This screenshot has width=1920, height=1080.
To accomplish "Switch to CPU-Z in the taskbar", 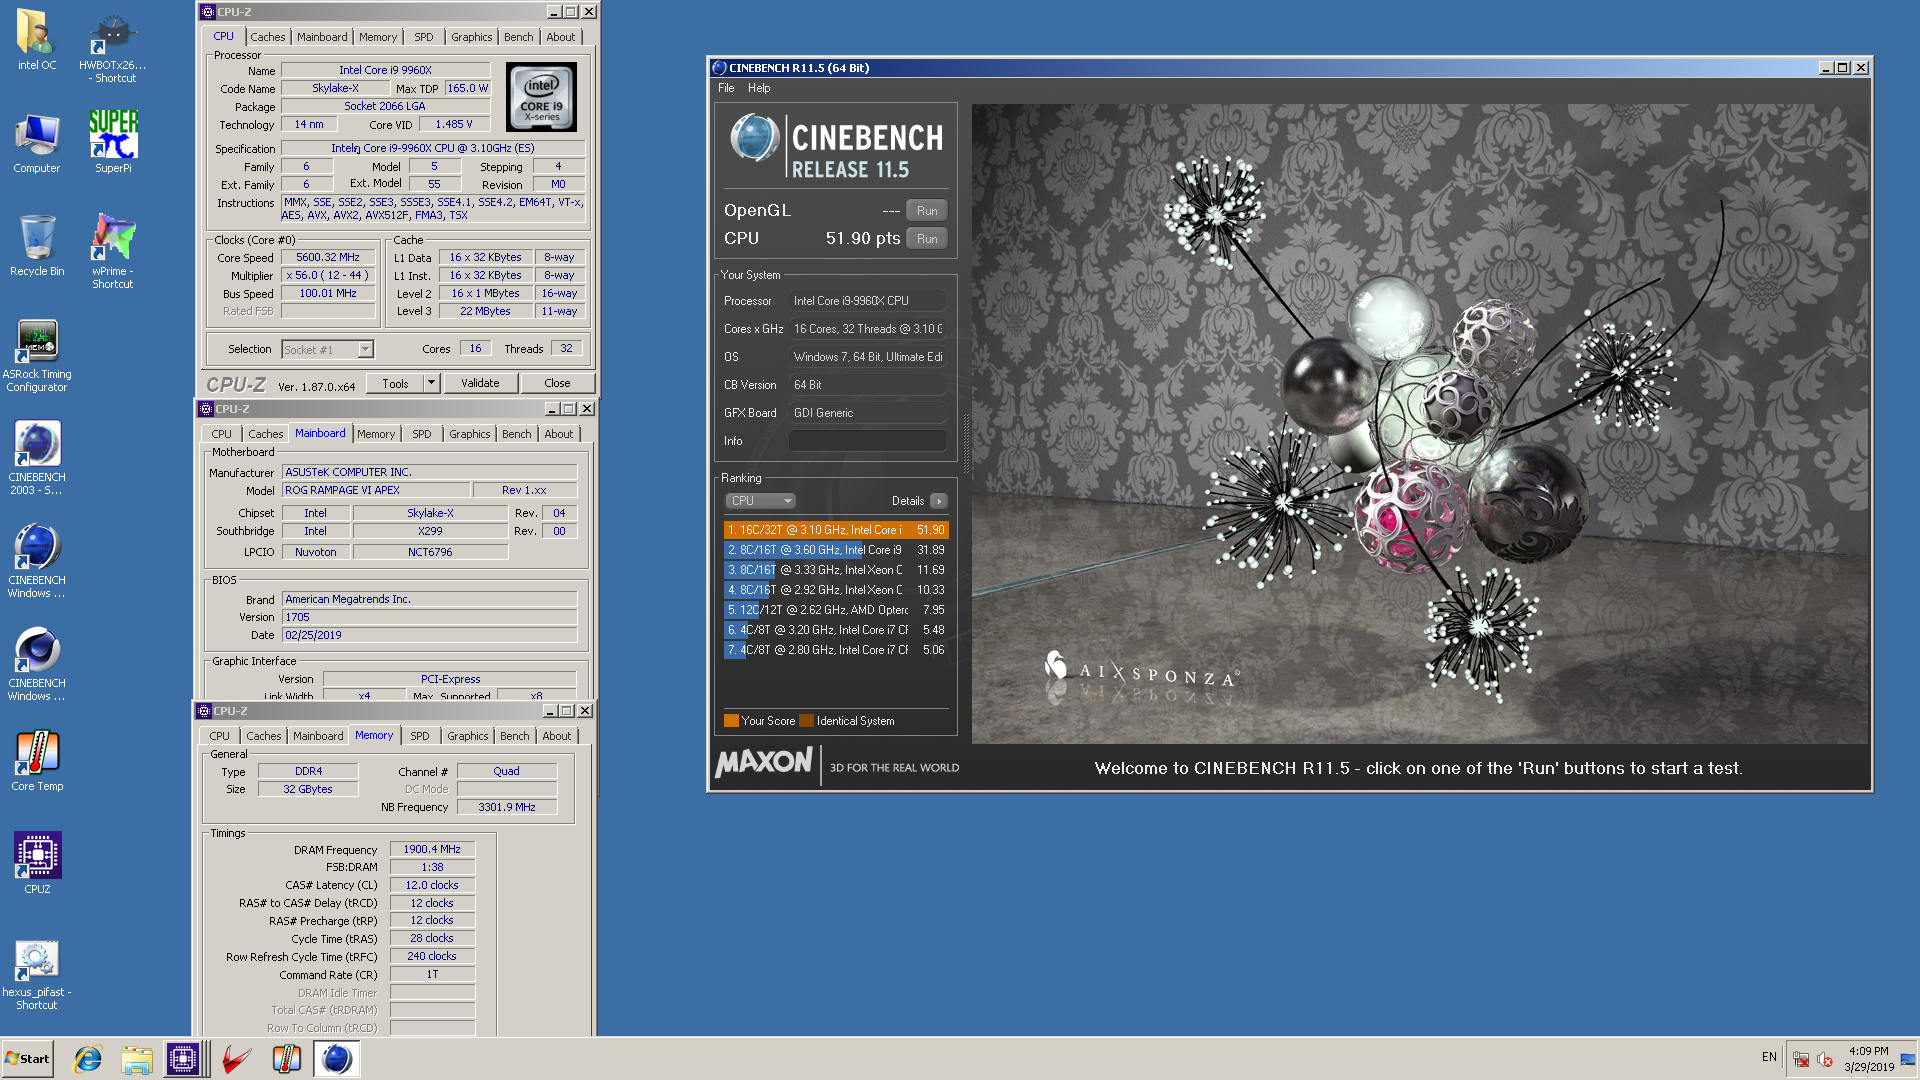I will 184,1059.
